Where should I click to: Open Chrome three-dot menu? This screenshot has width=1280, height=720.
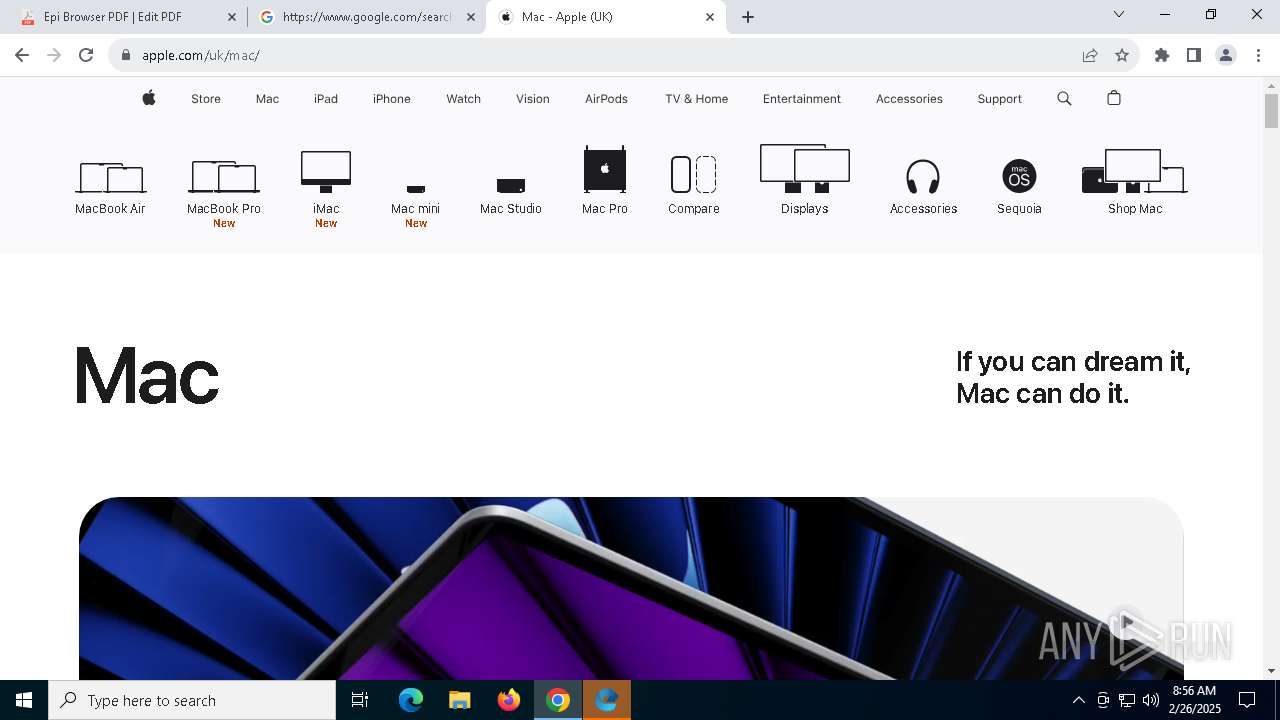pyautogui.click(x=1258, y=55)
